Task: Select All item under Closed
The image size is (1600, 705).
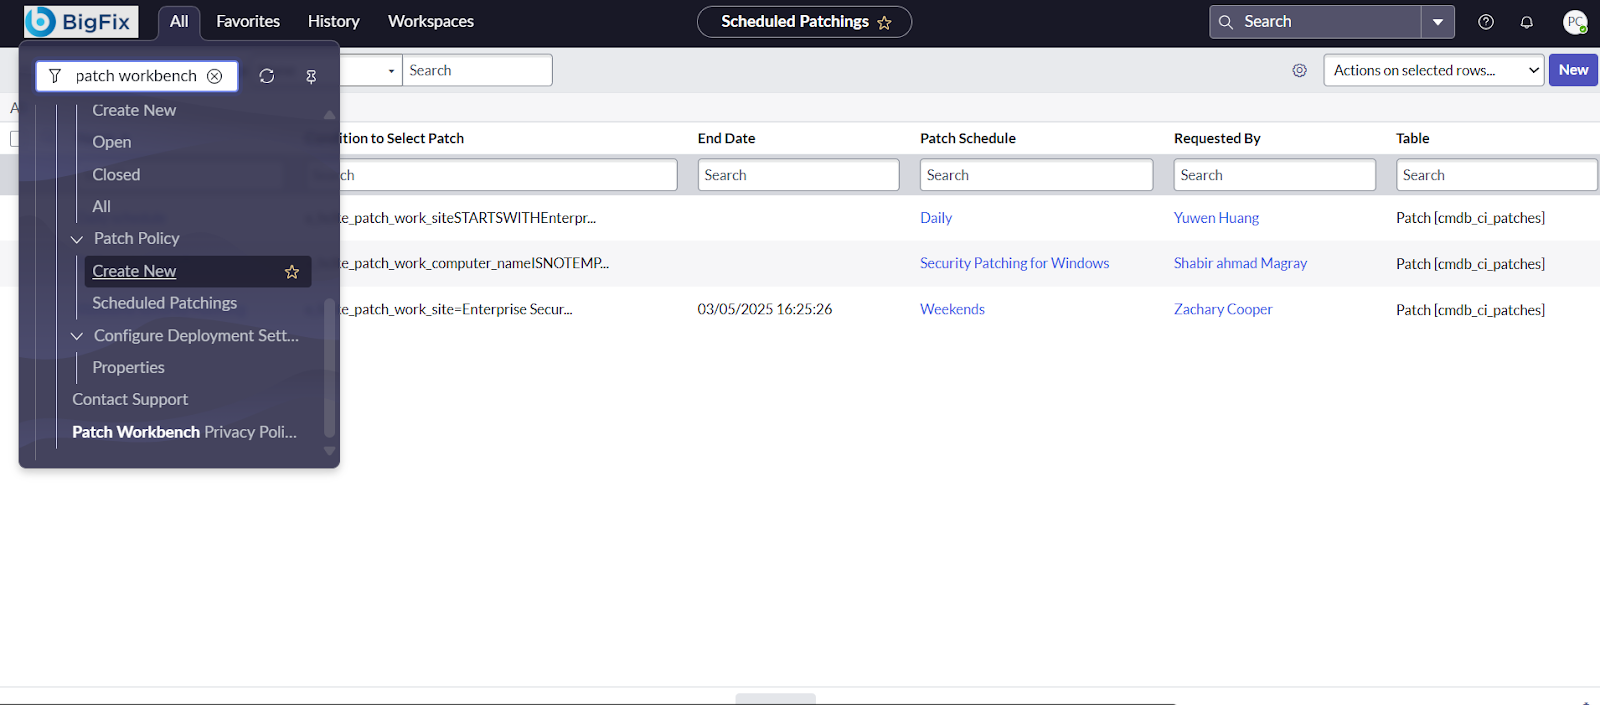Action: click(101, 206)
